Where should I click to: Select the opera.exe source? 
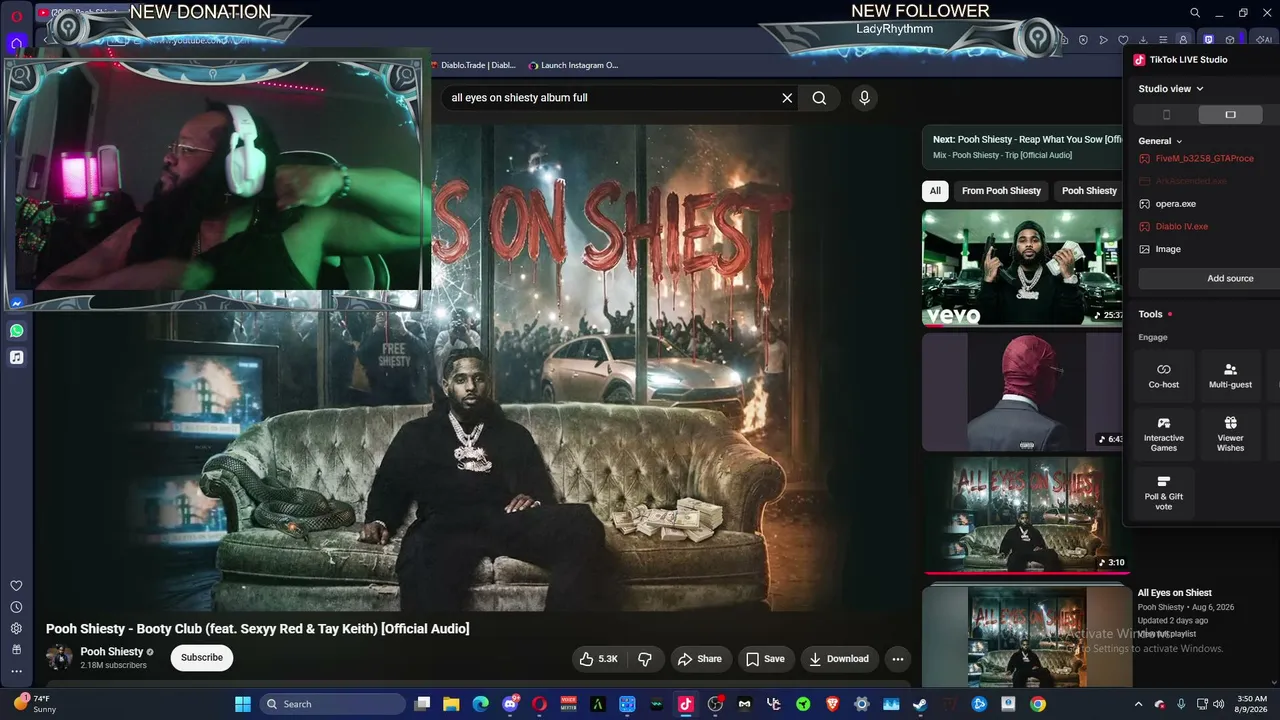[x=1168, y=204]
